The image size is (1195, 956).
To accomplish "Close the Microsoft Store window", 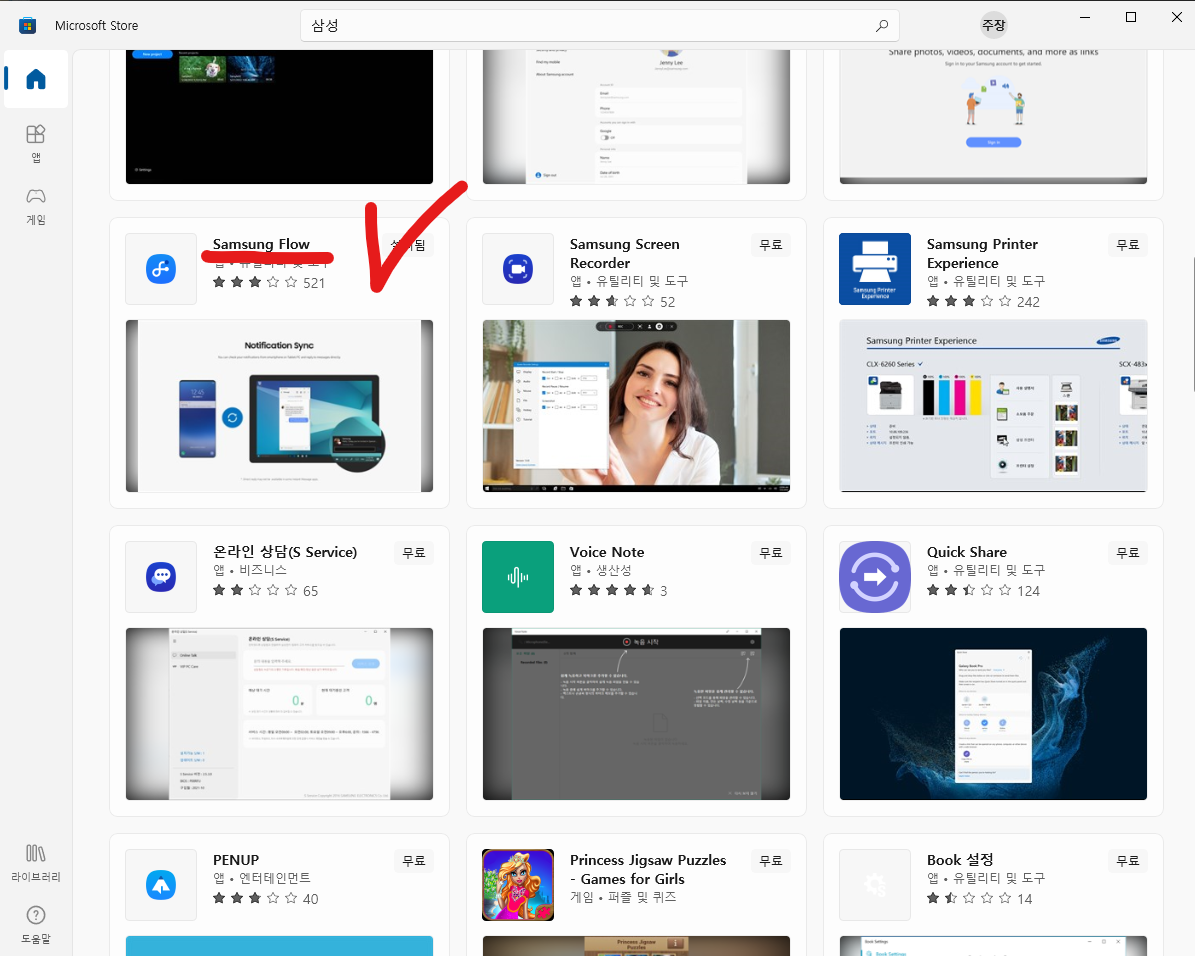I will tap(1177, 17).
